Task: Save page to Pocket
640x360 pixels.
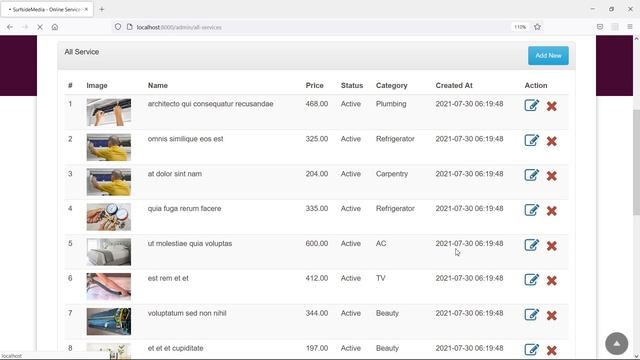Action: 600,27
